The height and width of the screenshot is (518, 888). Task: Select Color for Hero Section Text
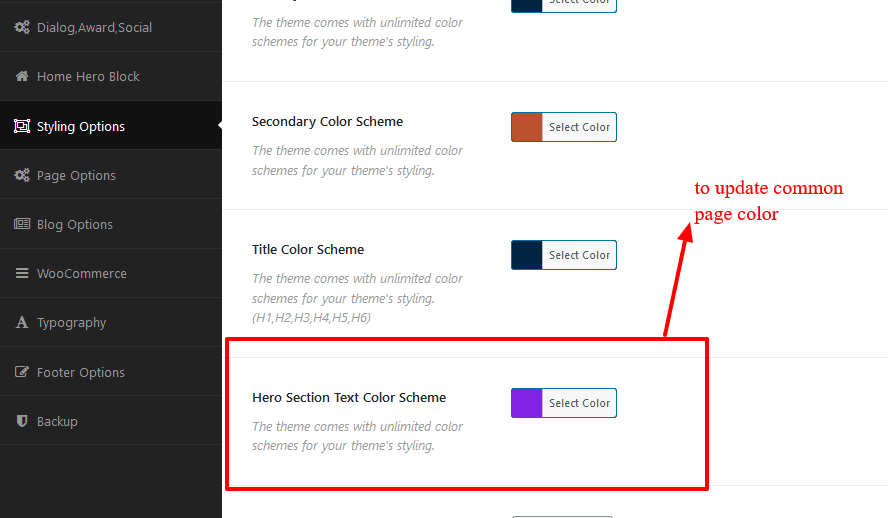pos(579,403)
